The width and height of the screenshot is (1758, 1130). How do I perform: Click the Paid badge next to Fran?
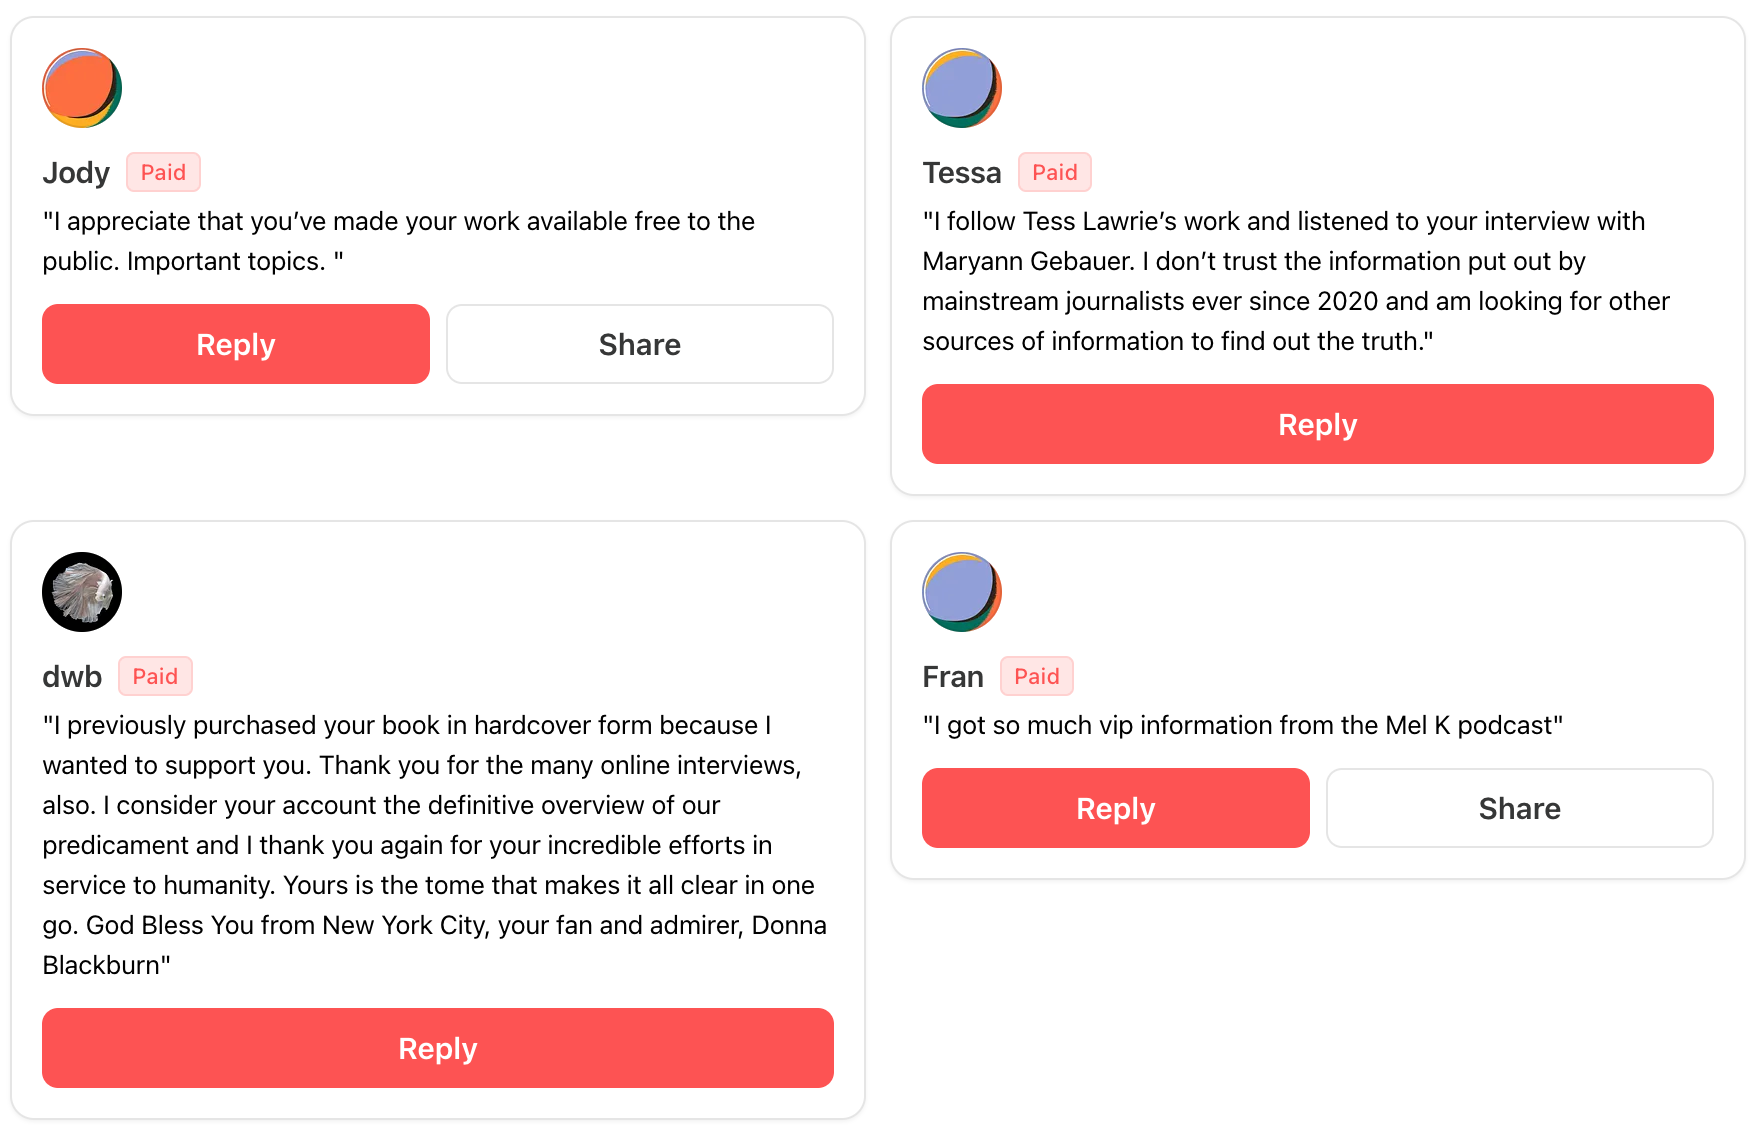[x=1037, y=676]
